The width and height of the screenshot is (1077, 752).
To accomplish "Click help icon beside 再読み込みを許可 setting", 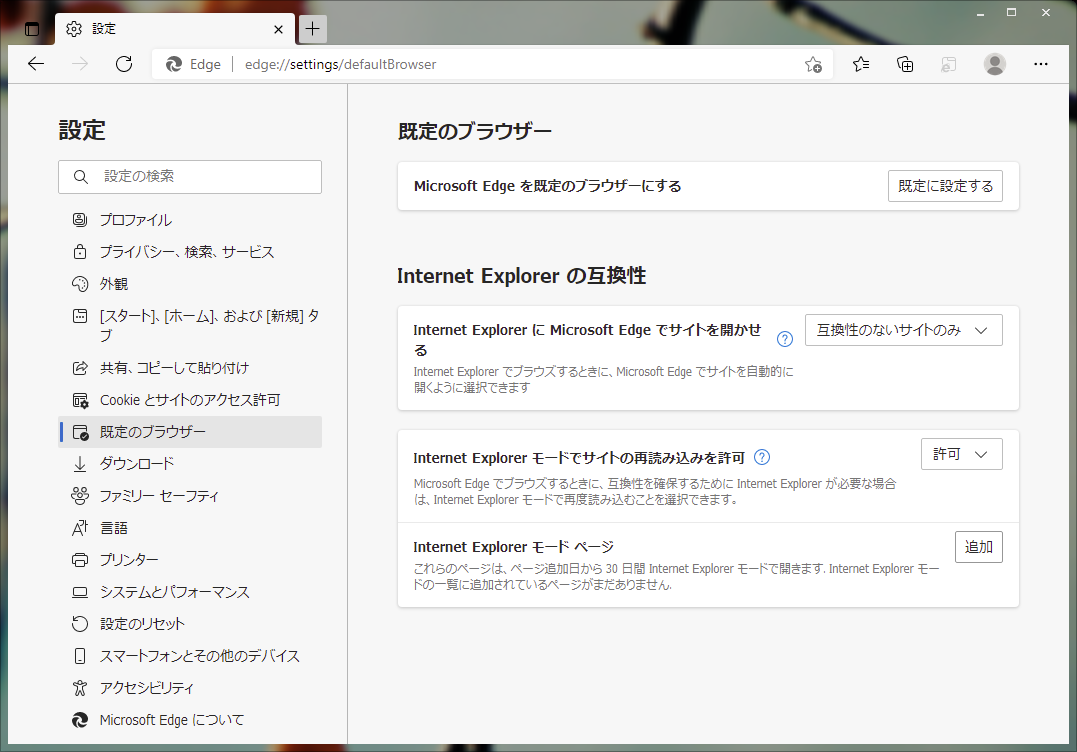I will pyautogui.click(x=762, y=457).
